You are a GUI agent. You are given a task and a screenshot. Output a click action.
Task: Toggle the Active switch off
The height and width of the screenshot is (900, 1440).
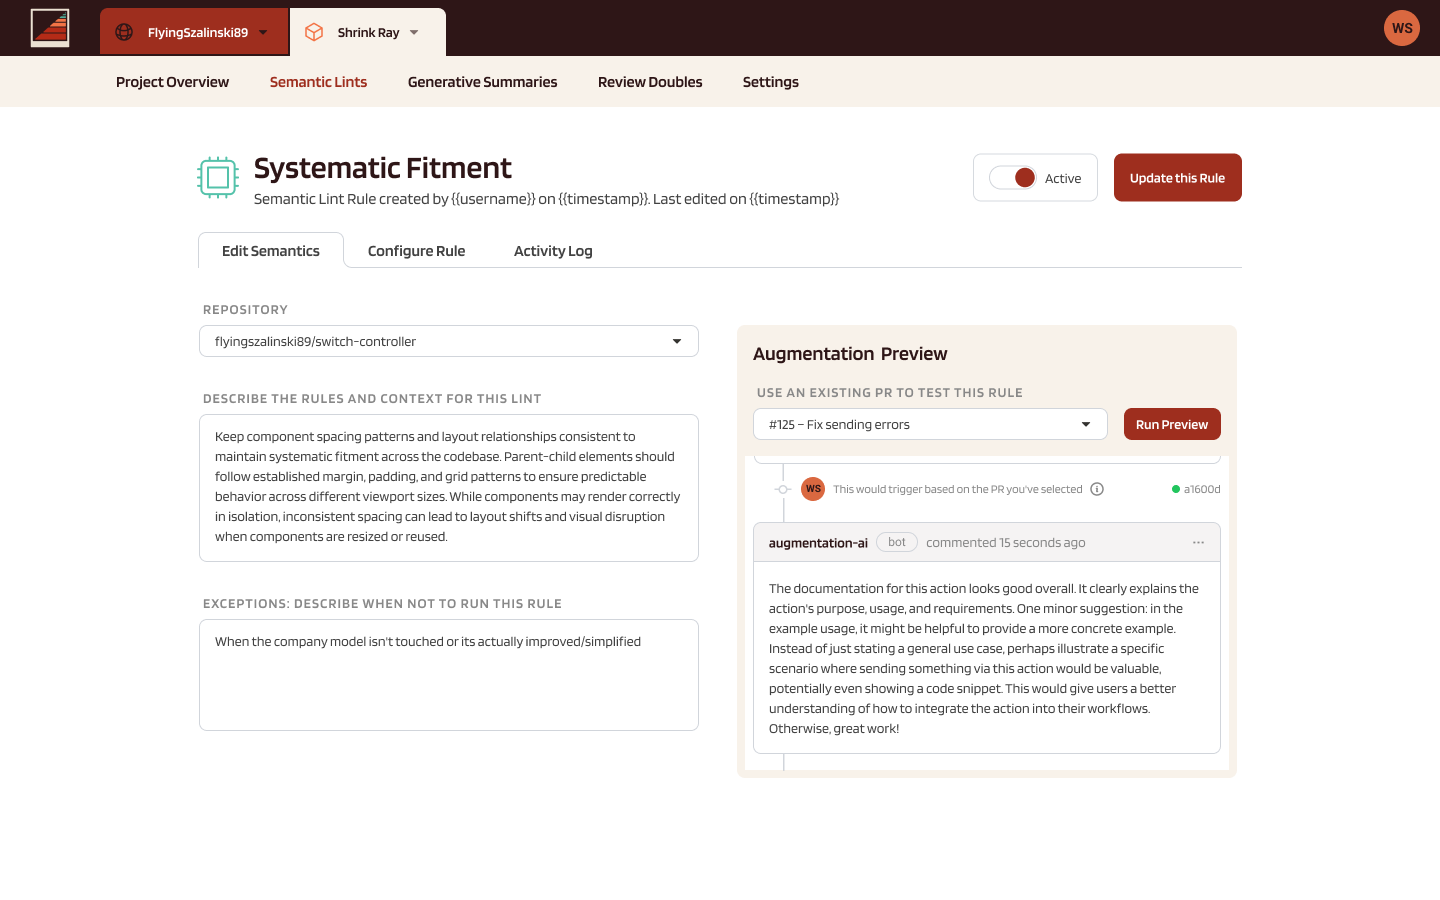coord(1012,178)
